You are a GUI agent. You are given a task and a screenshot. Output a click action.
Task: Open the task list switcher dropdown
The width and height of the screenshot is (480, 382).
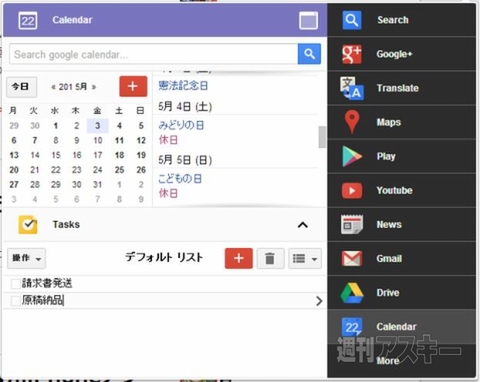pos(305,258)
